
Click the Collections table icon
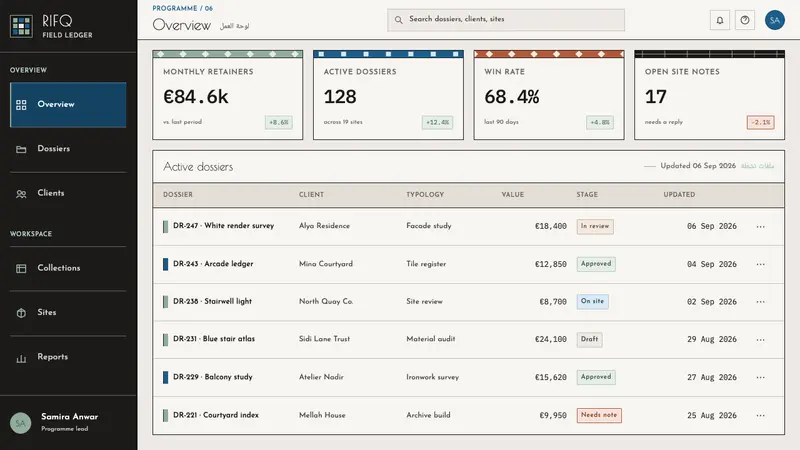[x=21, y=268]
